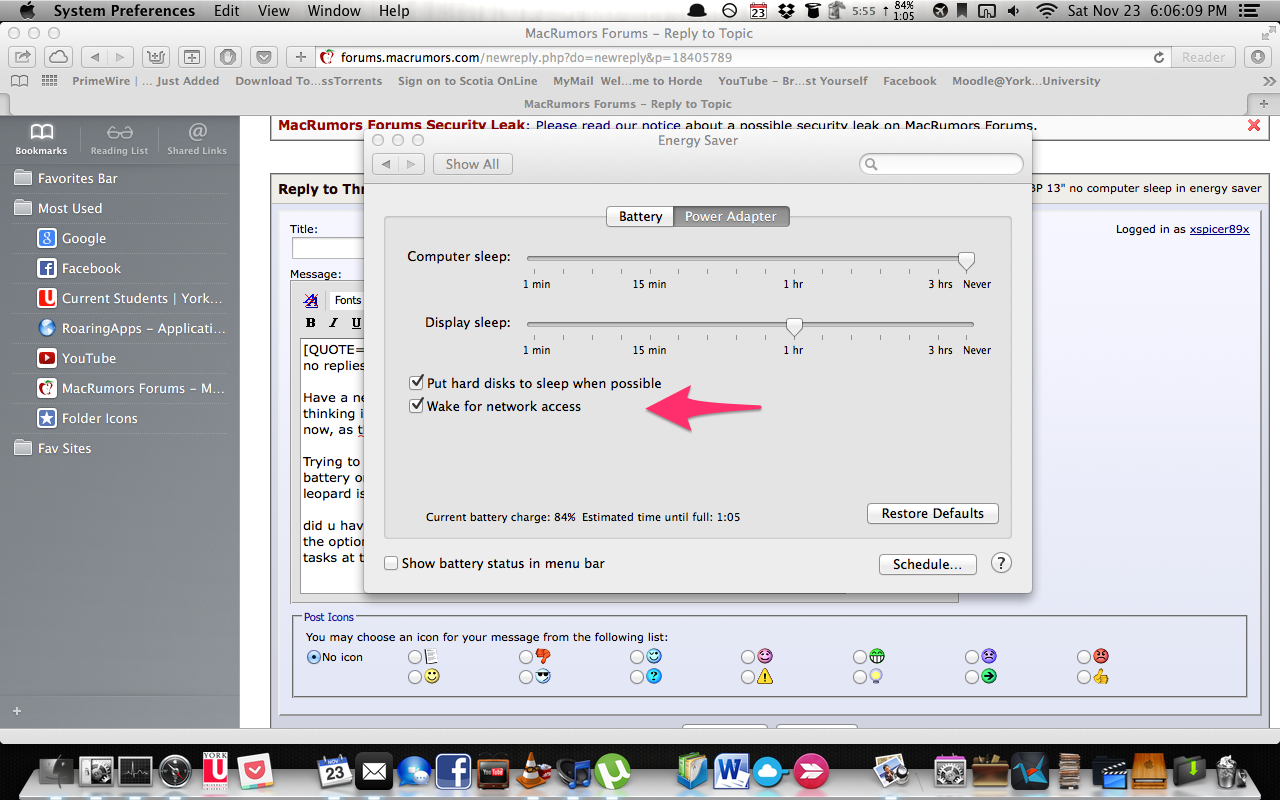The height and width of the screenshot is (800, 1280).
Task: Click the Bold formatting button in editor
Action: [310, 323]
